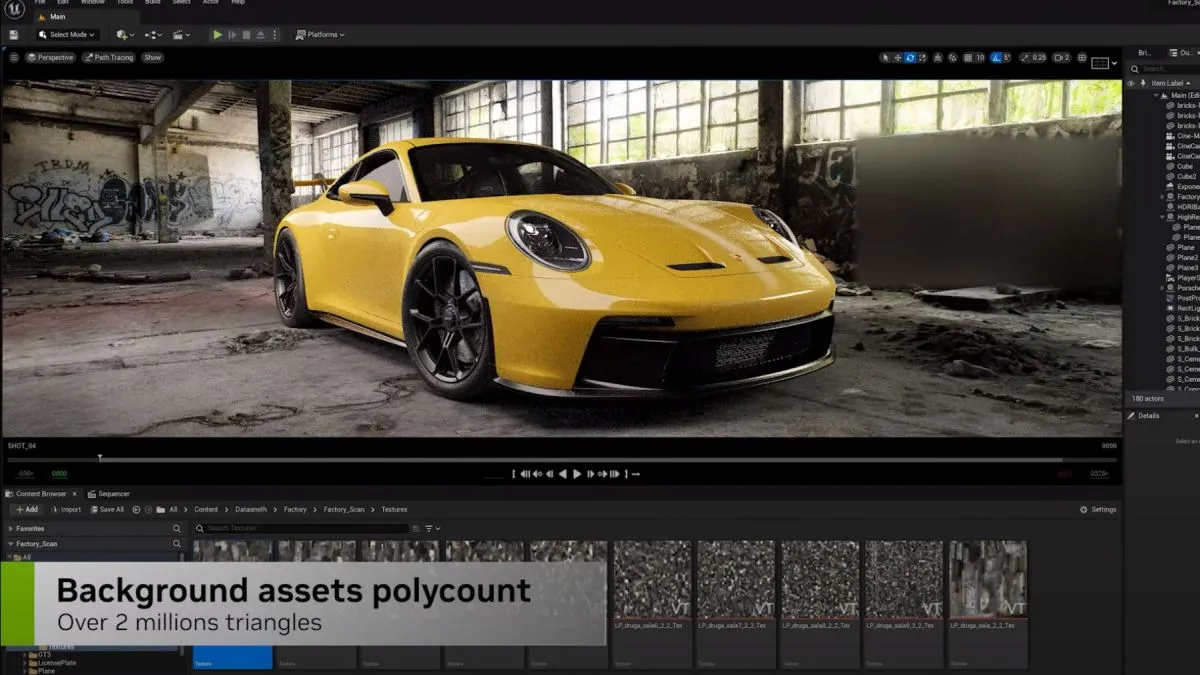Click the Save level floppy disk icon
The width and height of the screenshot is (1200, 675).
[13, 35]
